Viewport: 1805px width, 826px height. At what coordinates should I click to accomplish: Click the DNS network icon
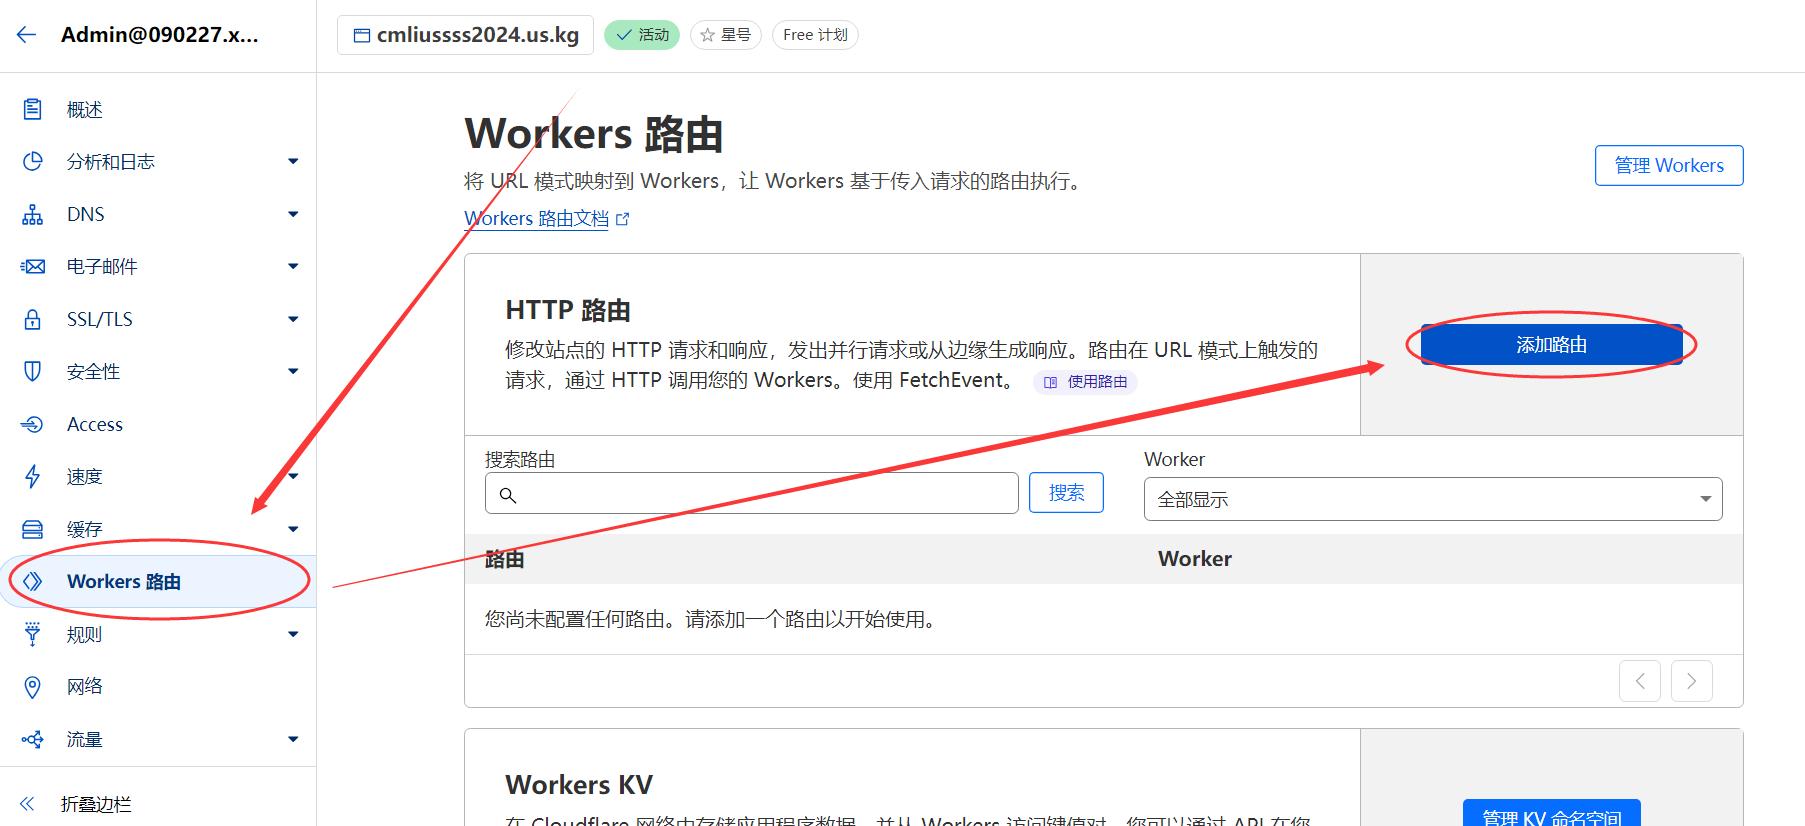(x=33, y=214)
